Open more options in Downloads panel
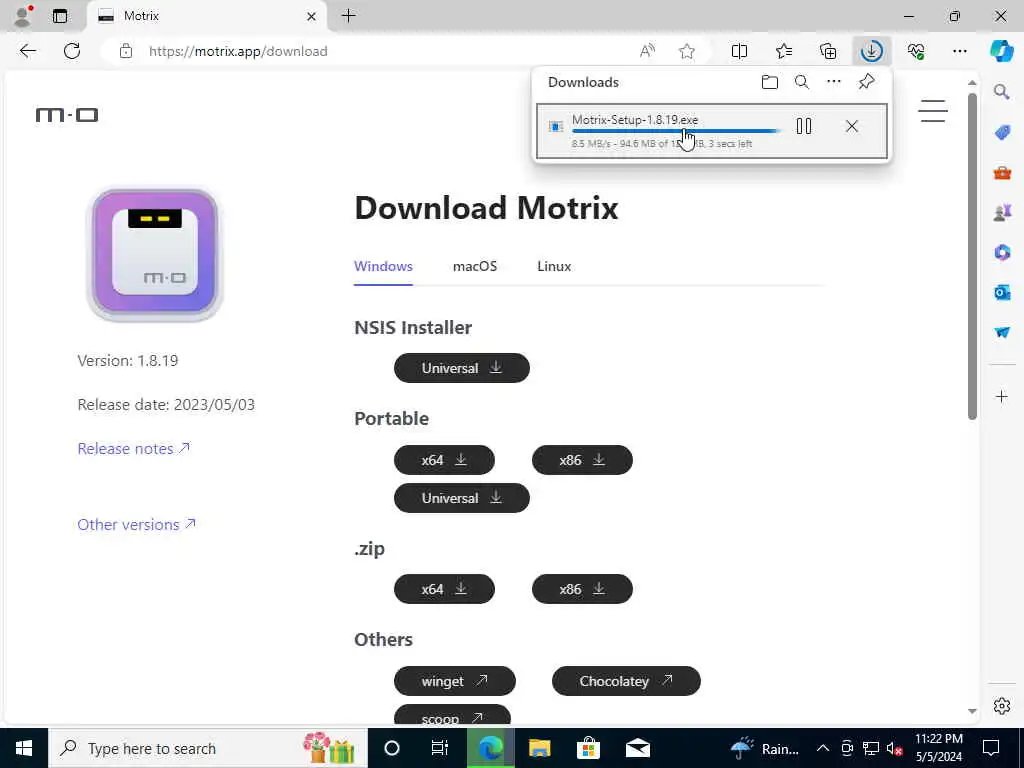Screen dimensions: 1024x768 [x=834, y=82]
